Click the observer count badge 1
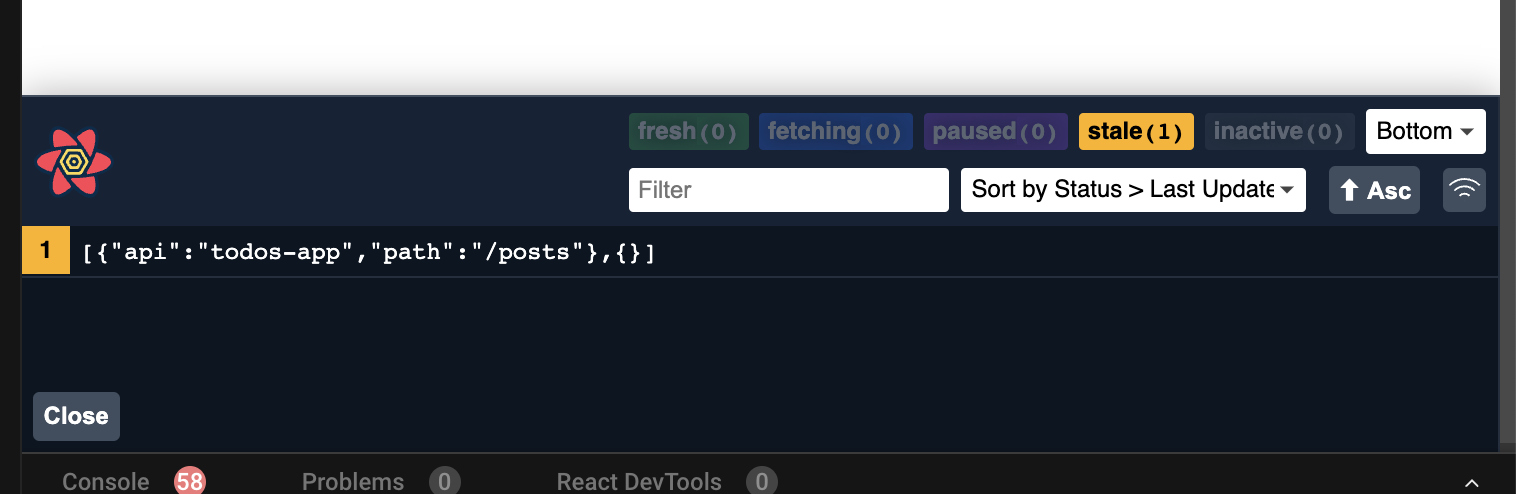1516x494 pixels. point(46,252)
